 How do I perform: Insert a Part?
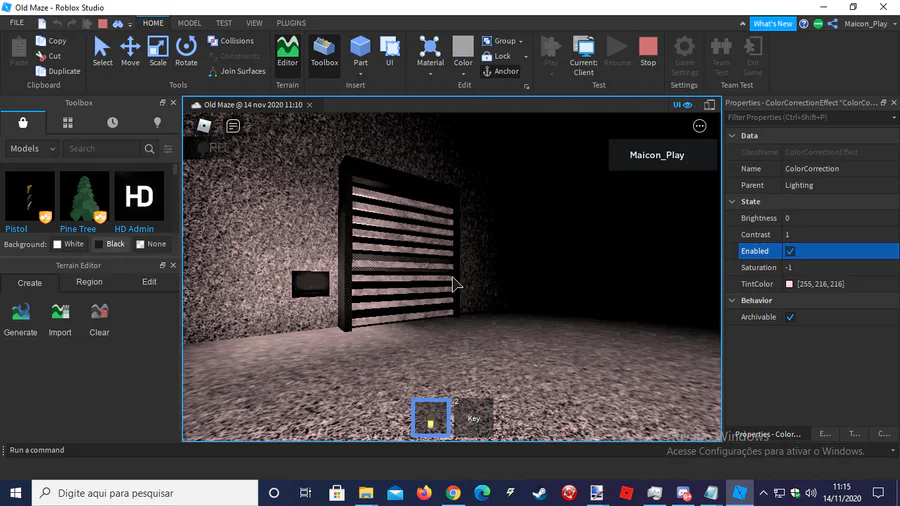pos(360,50)
